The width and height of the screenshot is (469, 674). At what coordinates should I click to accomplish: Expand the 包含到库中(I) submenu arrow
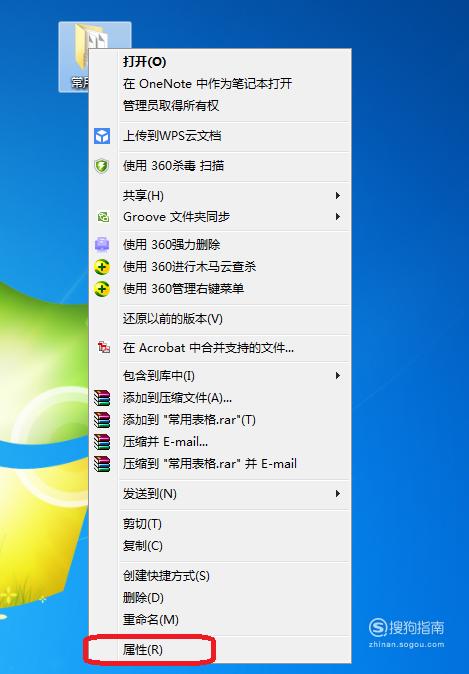338,376
